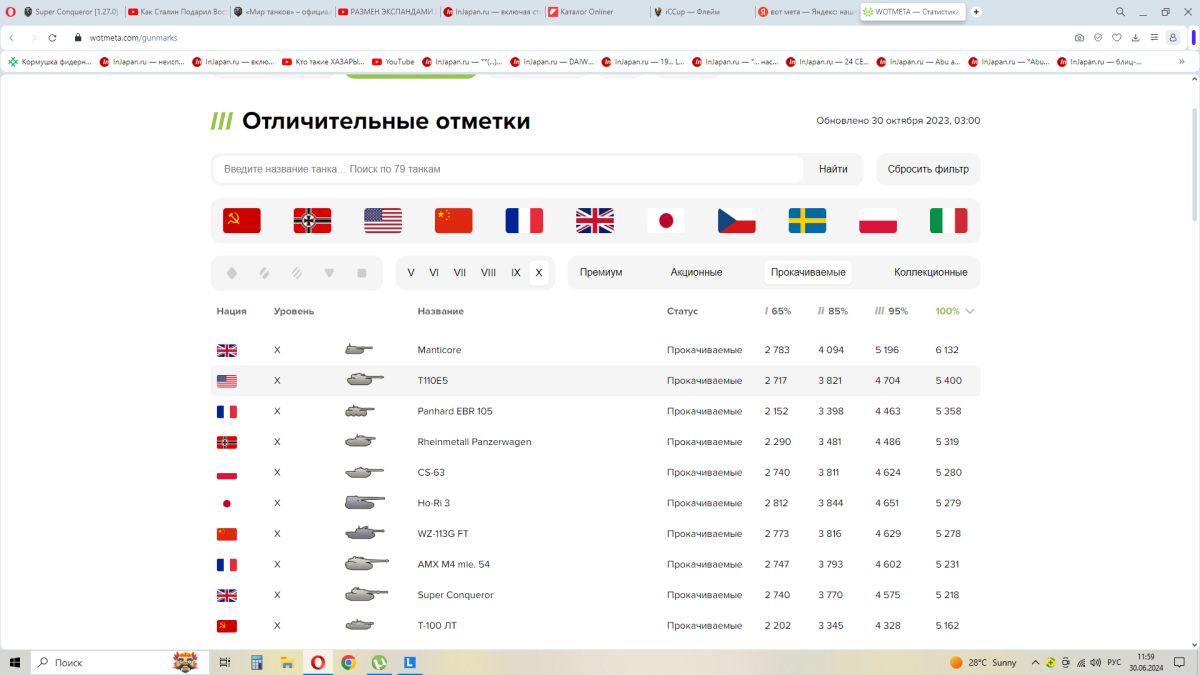
Task: Open the browser snapshot camera tool
Action: tap(1079, 37)
